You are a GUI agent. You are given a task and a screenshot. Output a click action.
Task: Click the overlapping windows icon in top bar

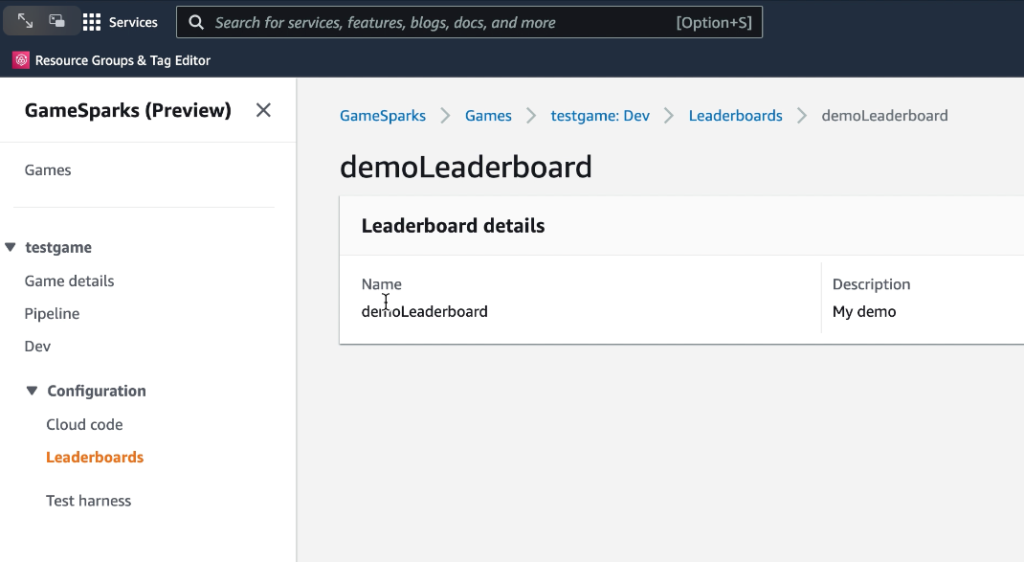pos(57,22)
